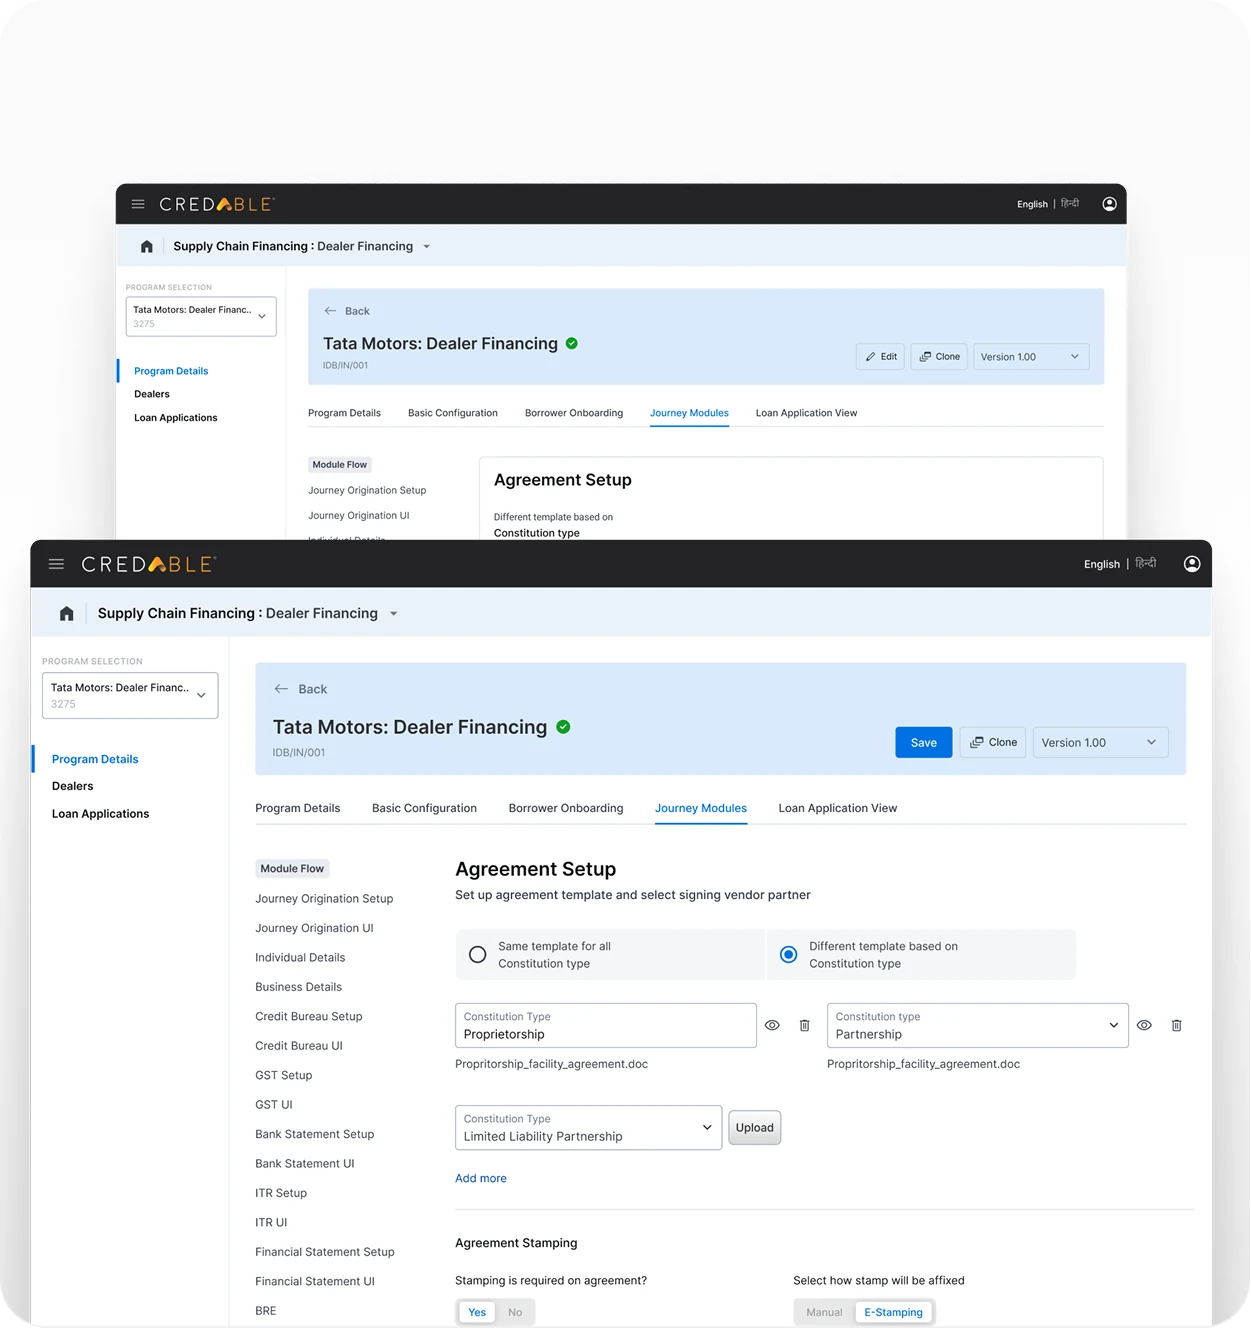Switch to Basic Configuration tab, front window
1251x1329 pixels.
[x=424, y=808]
